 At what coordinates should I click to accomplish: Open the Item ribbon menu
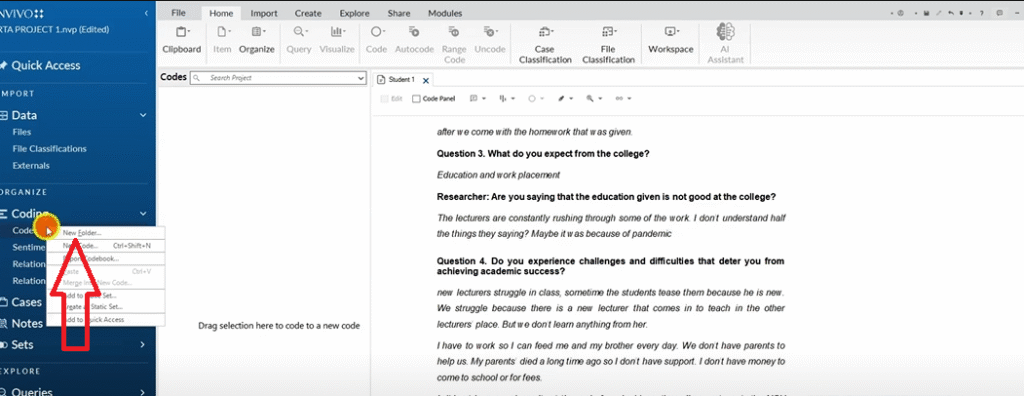click(x=222, y=39)
